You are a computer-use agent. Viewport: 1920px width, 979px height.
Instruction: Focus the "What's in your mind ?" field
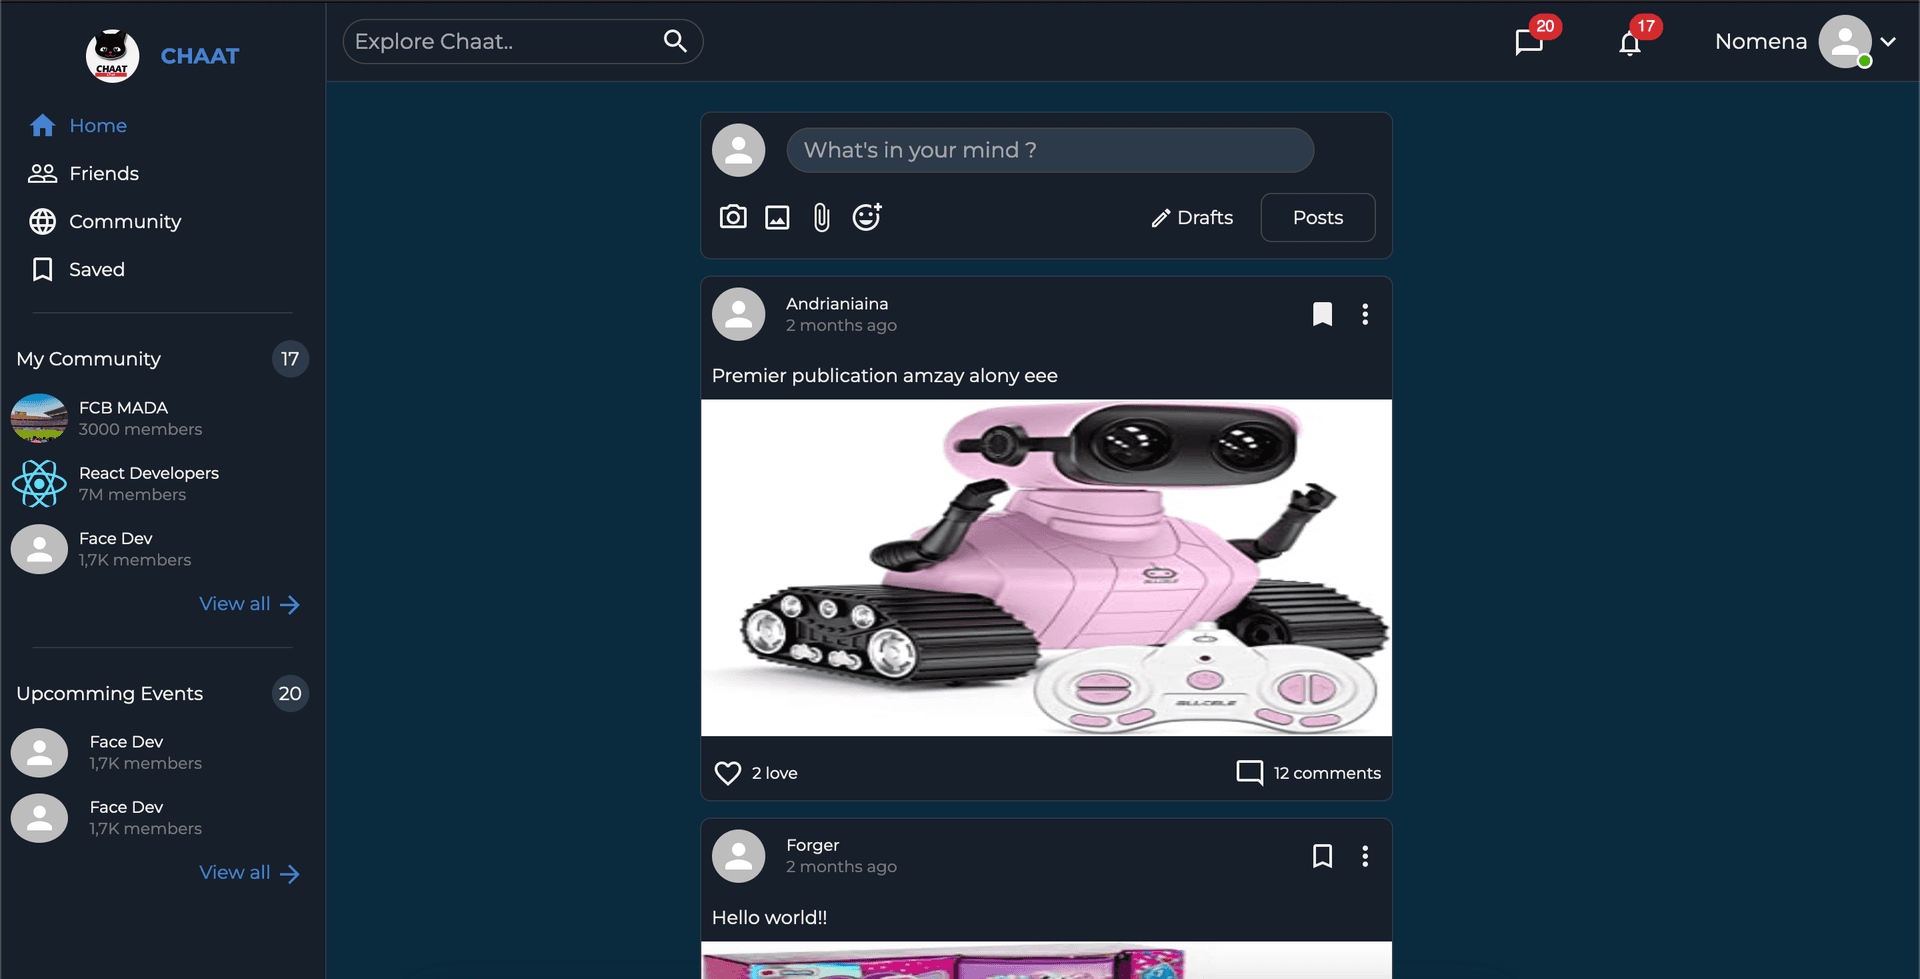click(1050, 150)
